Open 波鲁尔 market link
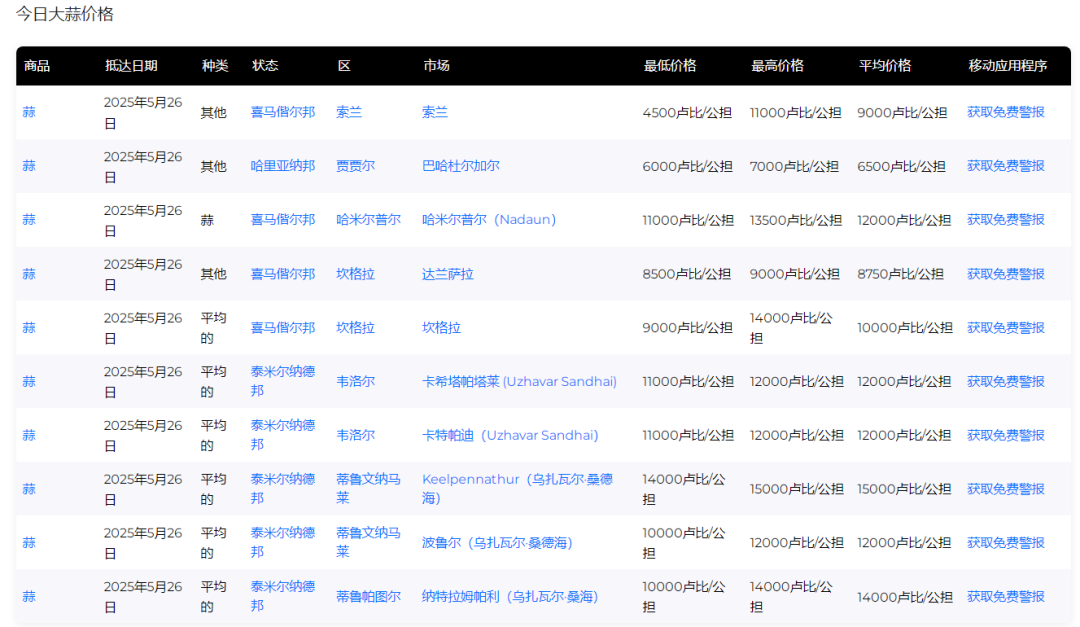 pos(497,543)
